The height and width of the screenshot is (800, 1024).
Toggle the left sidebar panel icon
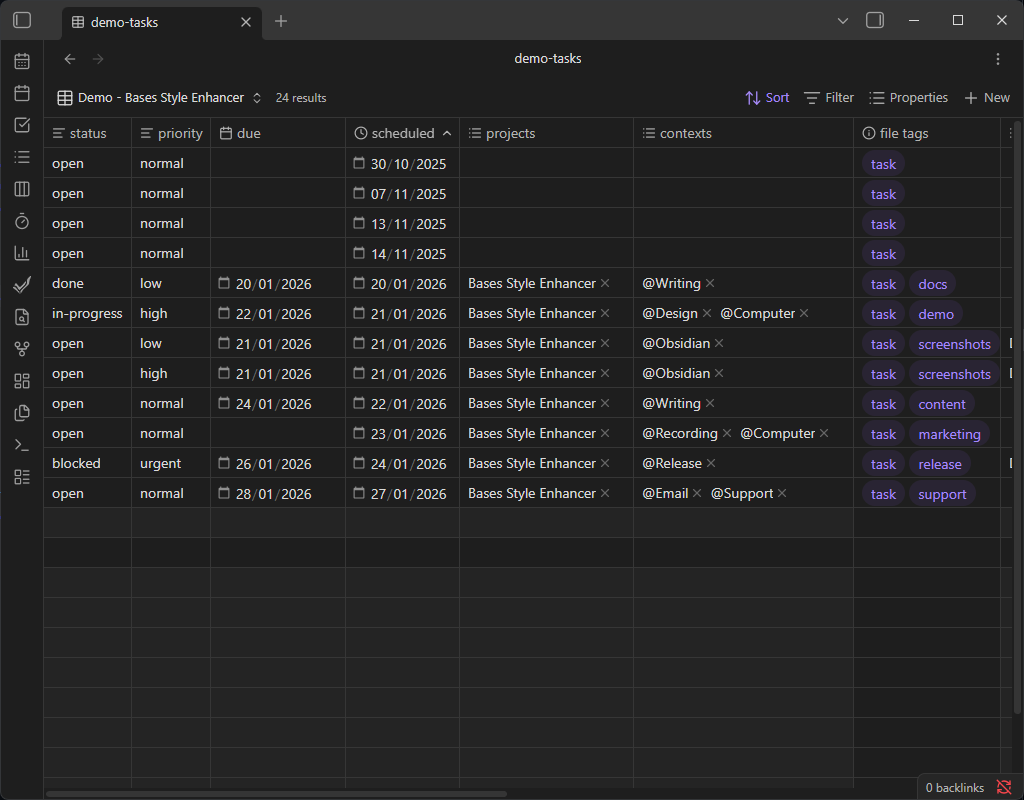click(22, 20)
